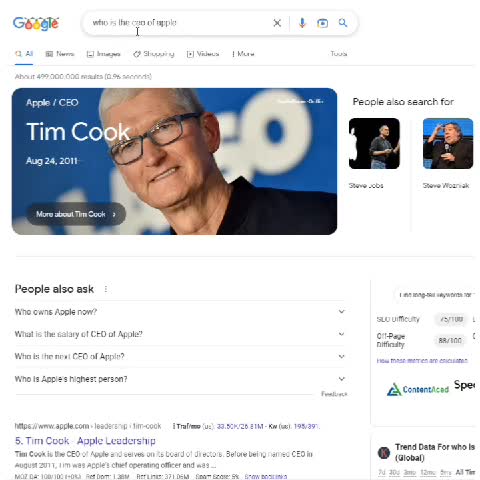
Task: Expand Who is Apple's highest person question
Action: [180, 379]
